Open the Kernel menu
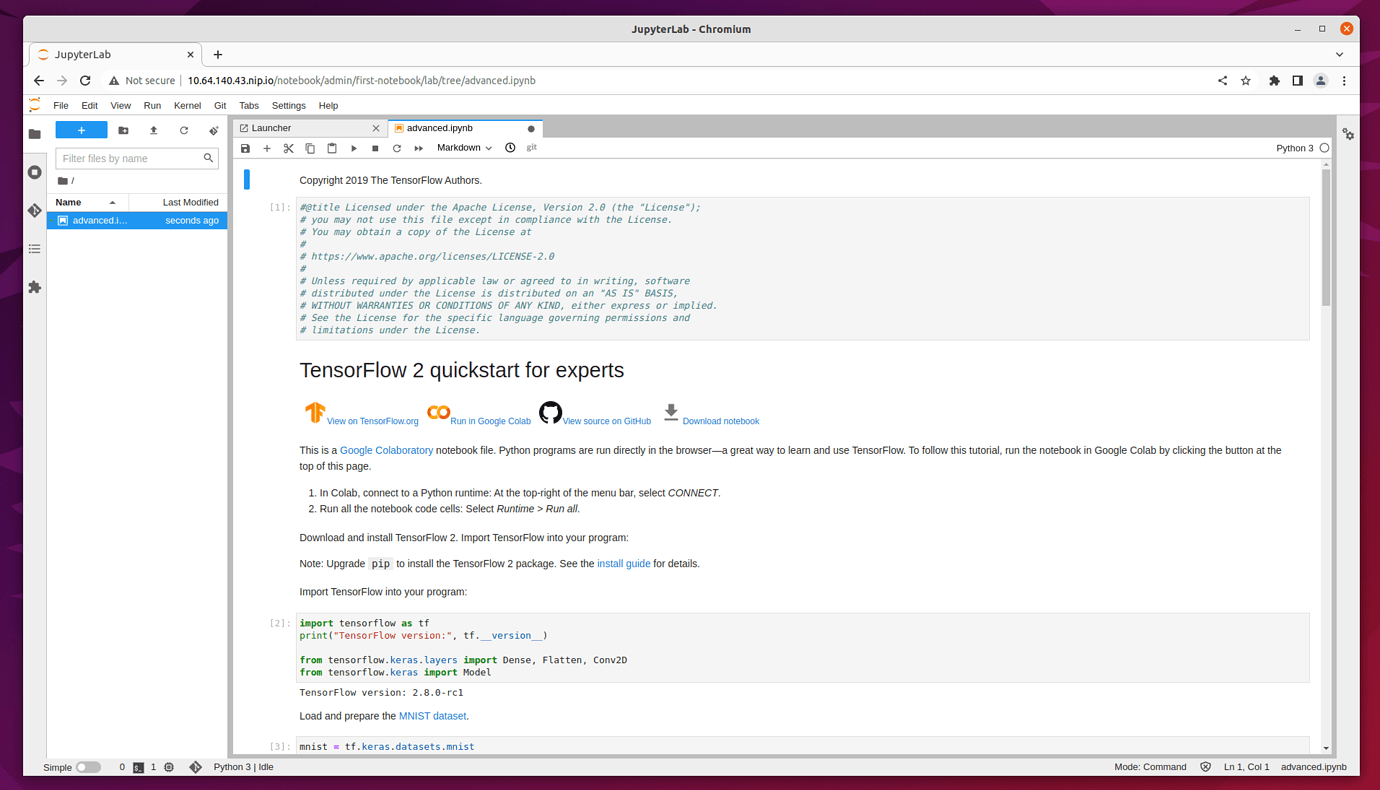 187,105
